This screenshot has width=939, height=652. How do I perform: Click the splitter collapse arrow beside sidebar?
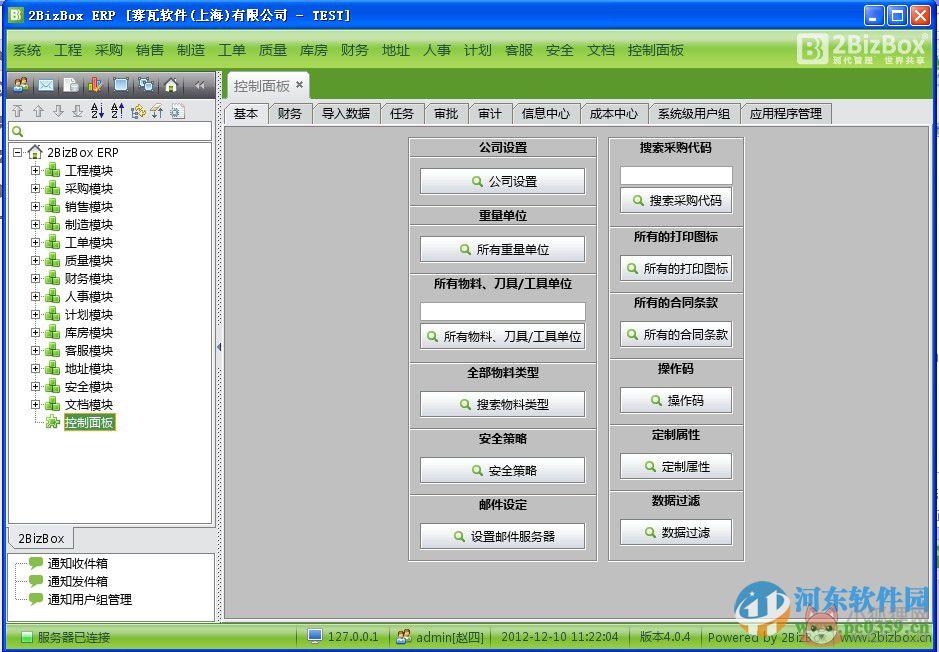(x=219, y=347)
